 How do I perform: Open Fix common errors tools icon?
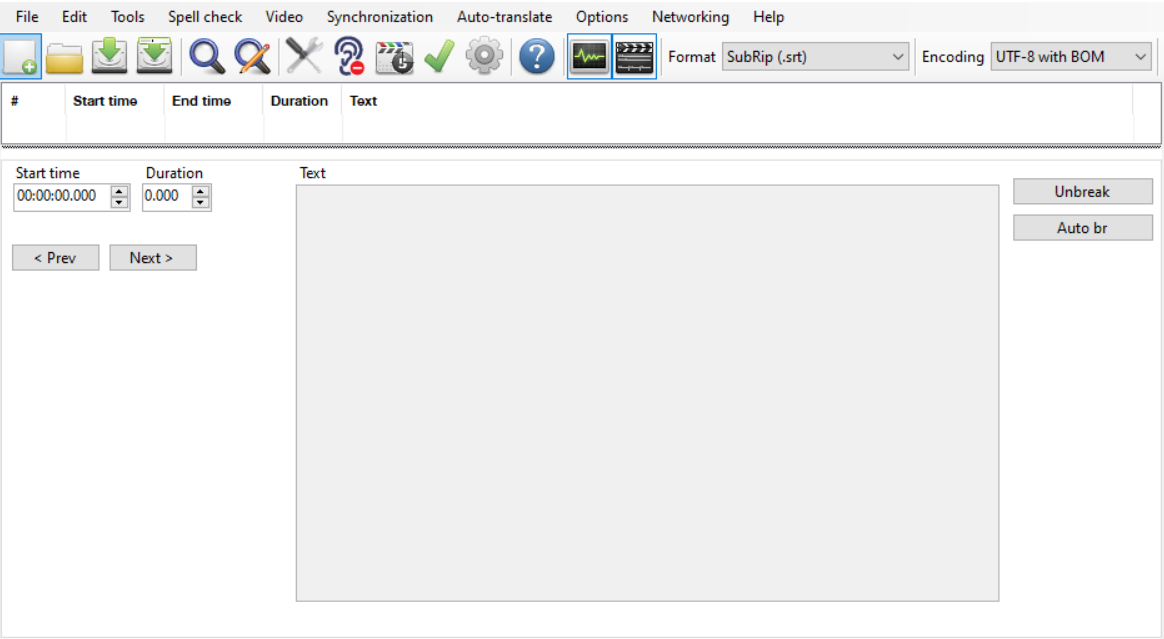coord(304,56)
